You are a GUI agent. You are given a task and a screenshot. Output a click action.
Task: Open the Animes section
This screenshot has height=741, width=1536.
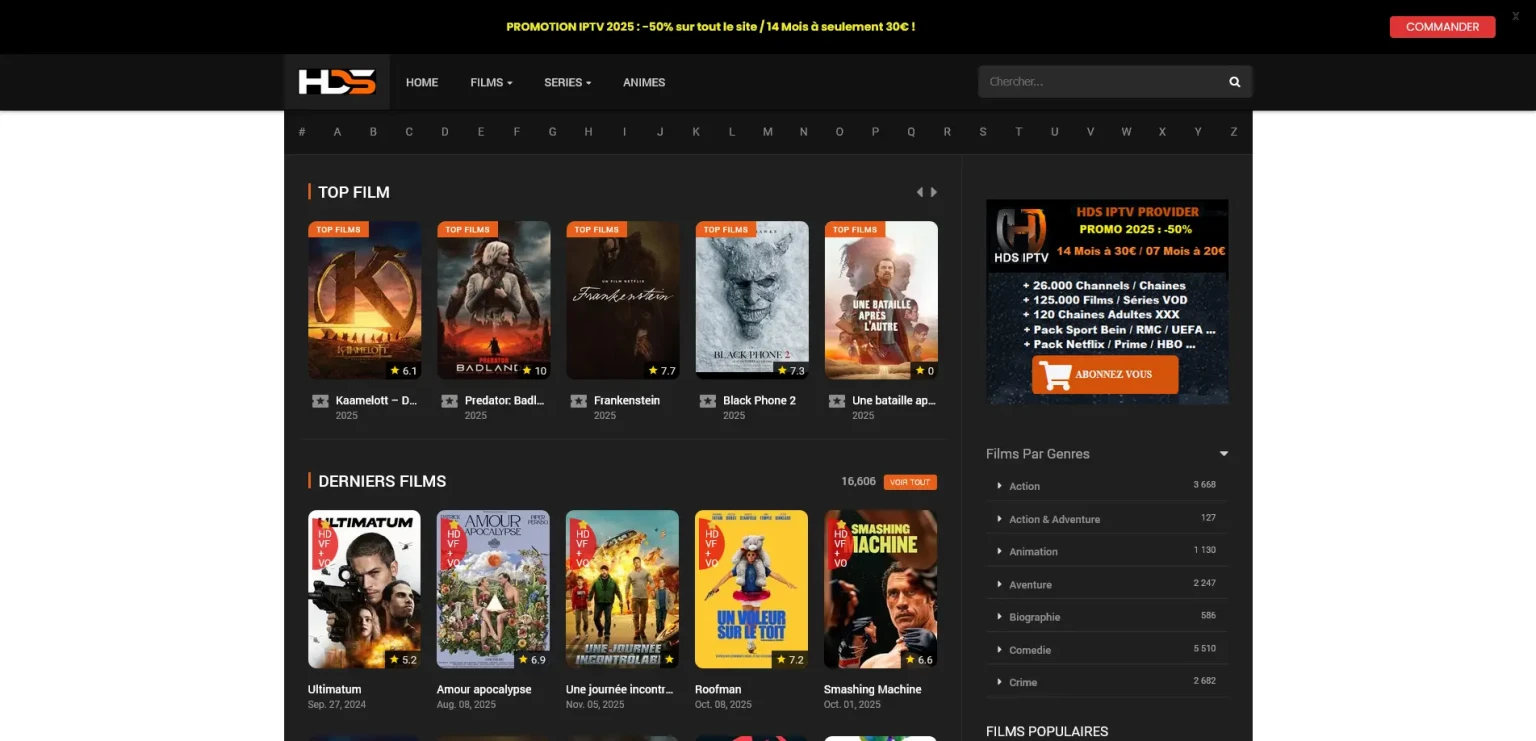644,82
